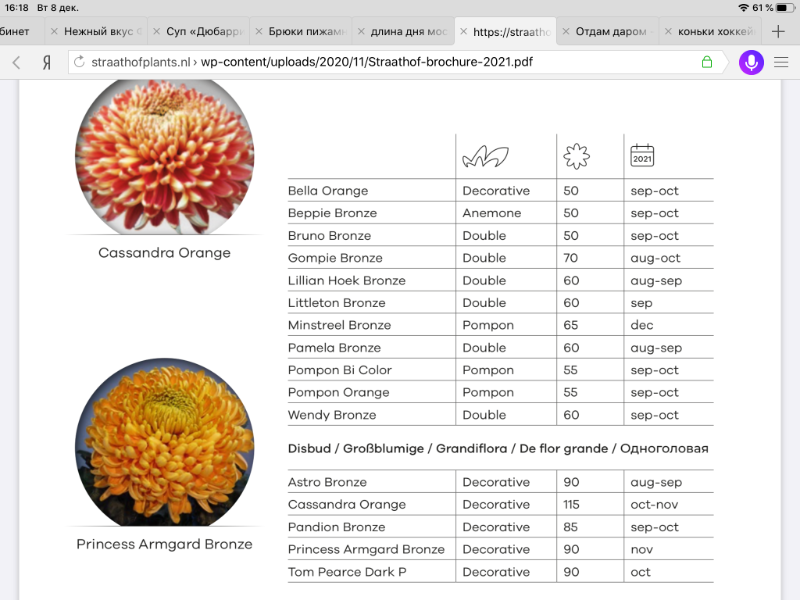Tap the 'Bella Orange' table row name

328,191
